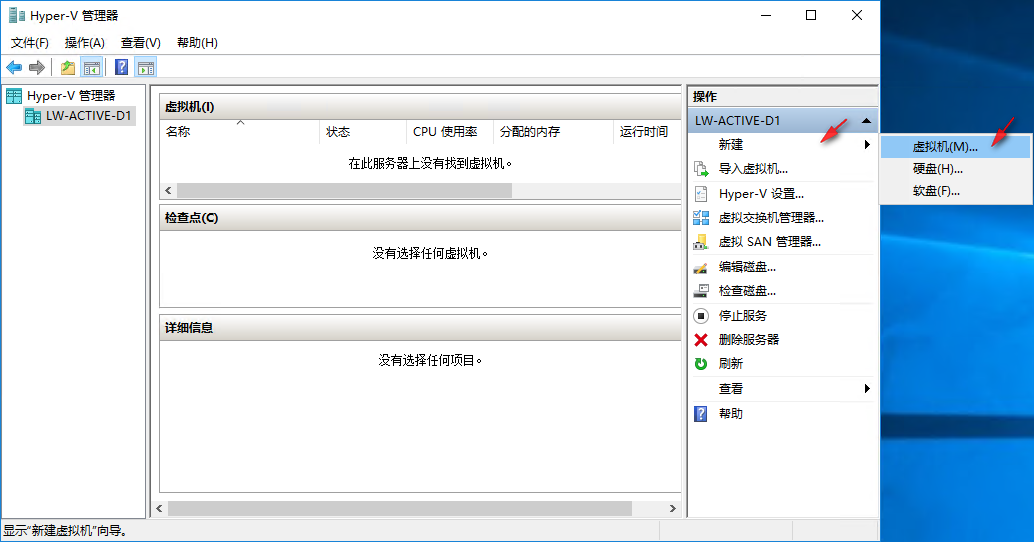Expand the 新建 submenu arrow
The image size is (1034, 542).
click(867, 144)
